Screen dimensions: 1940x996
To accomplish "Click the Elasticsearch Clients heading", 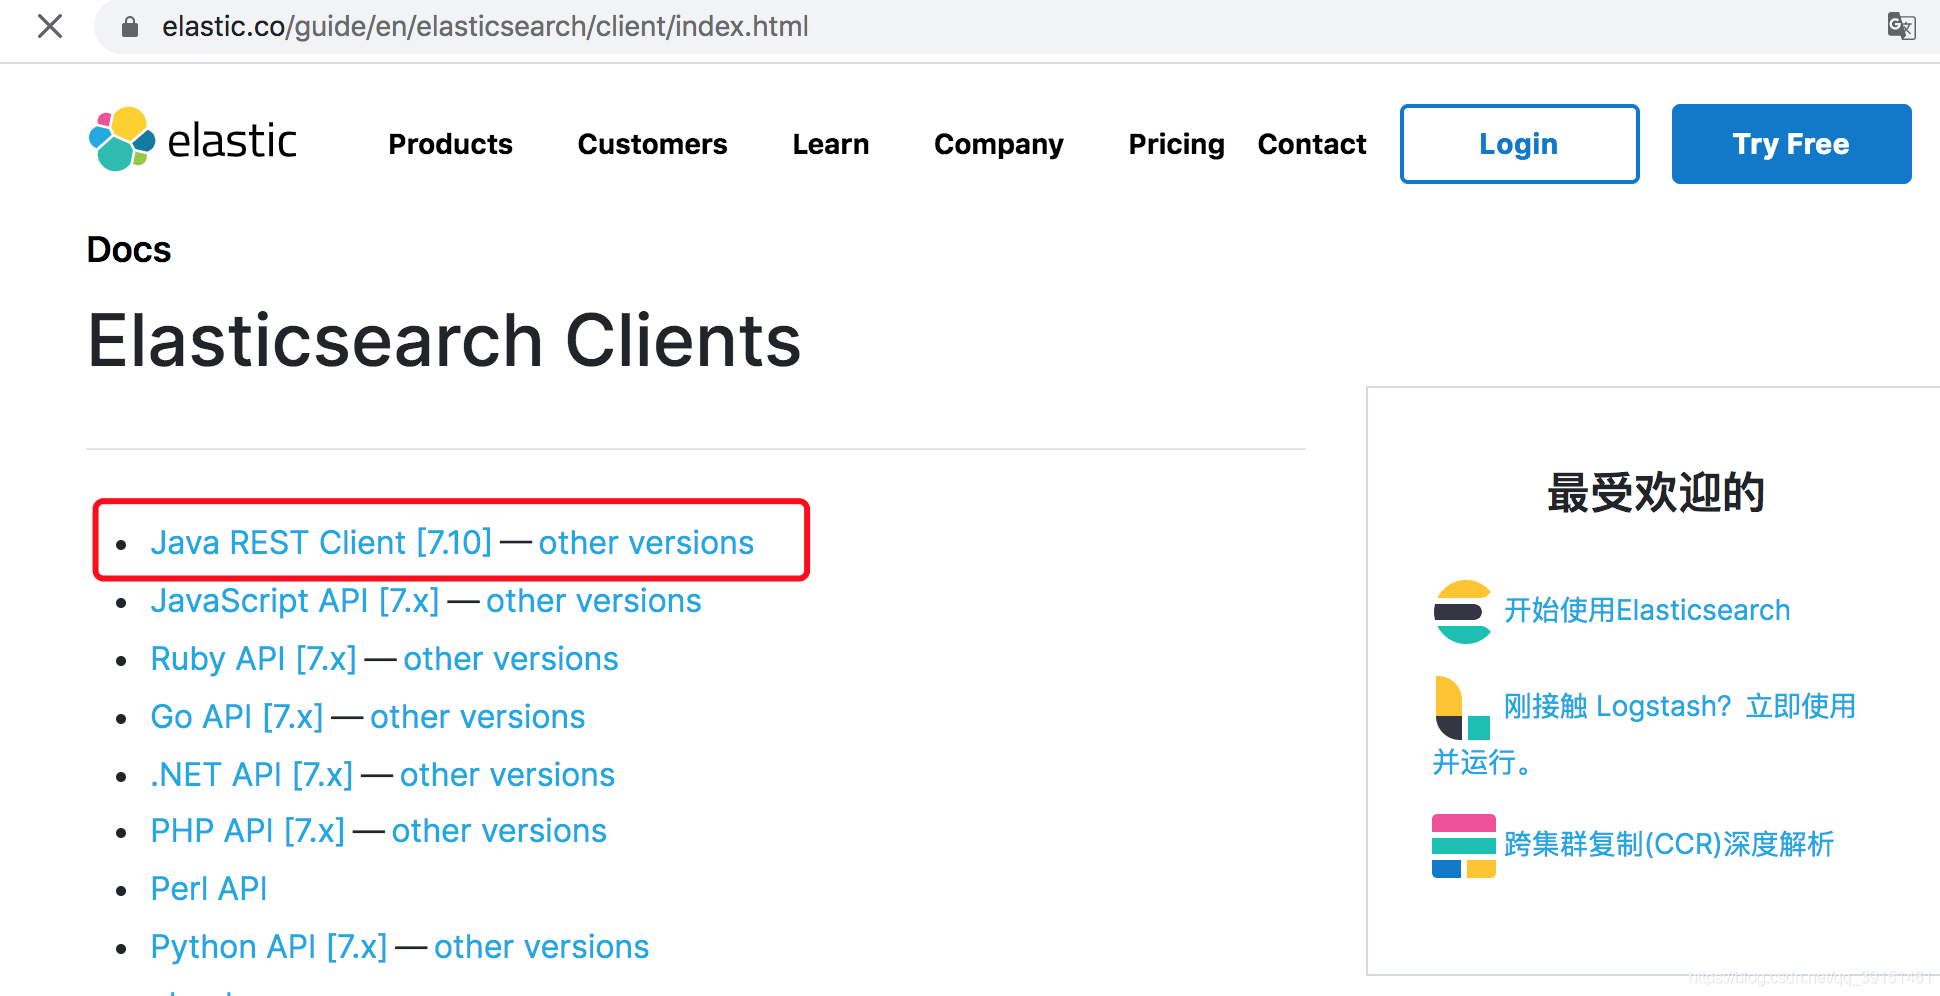I will (x=444, y=341).
